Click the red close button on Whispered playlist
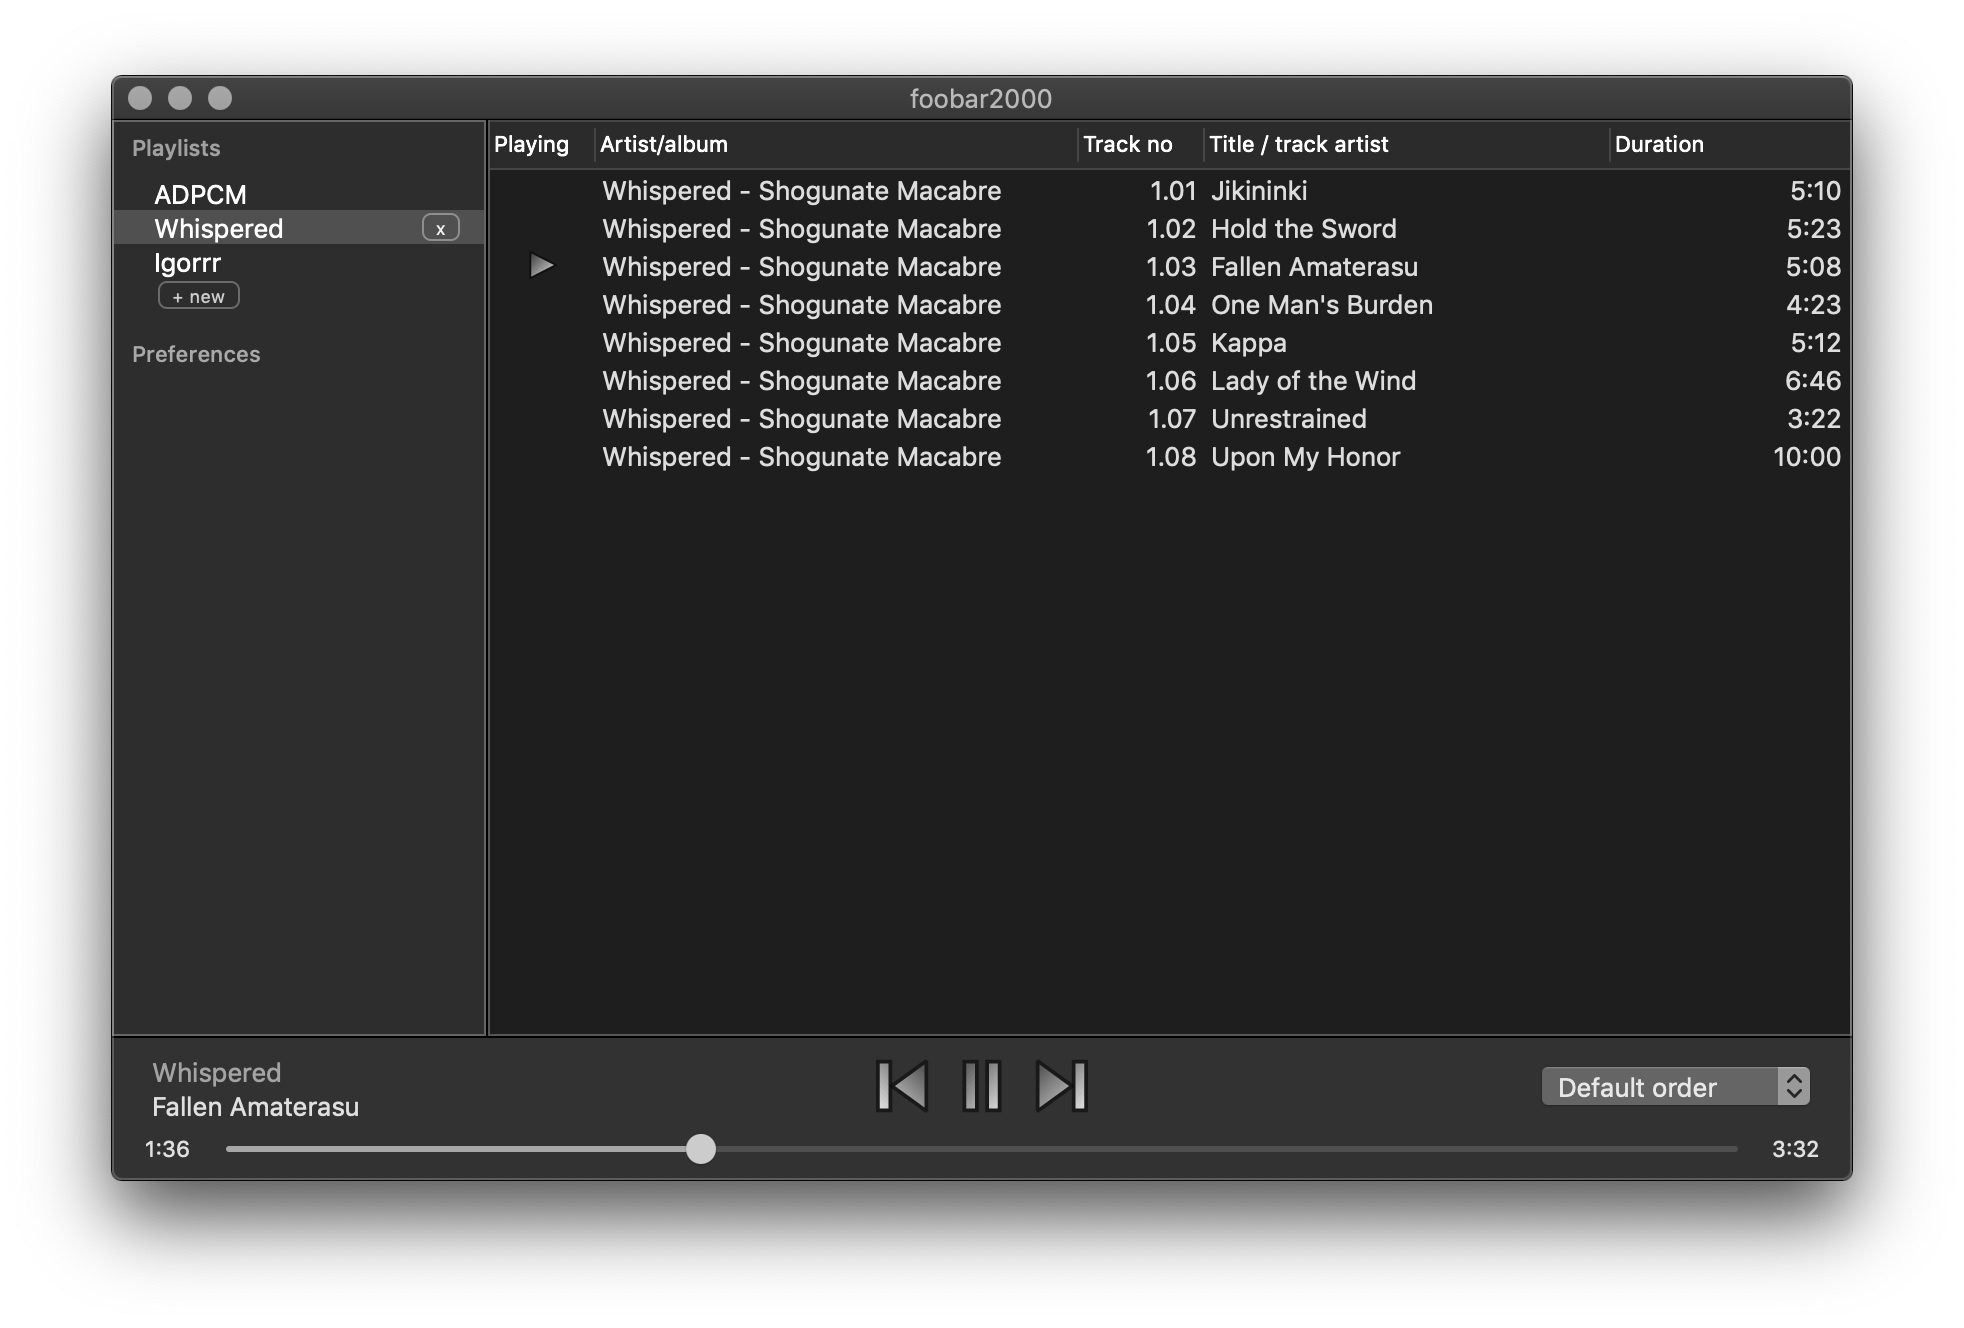 (440, 228)
